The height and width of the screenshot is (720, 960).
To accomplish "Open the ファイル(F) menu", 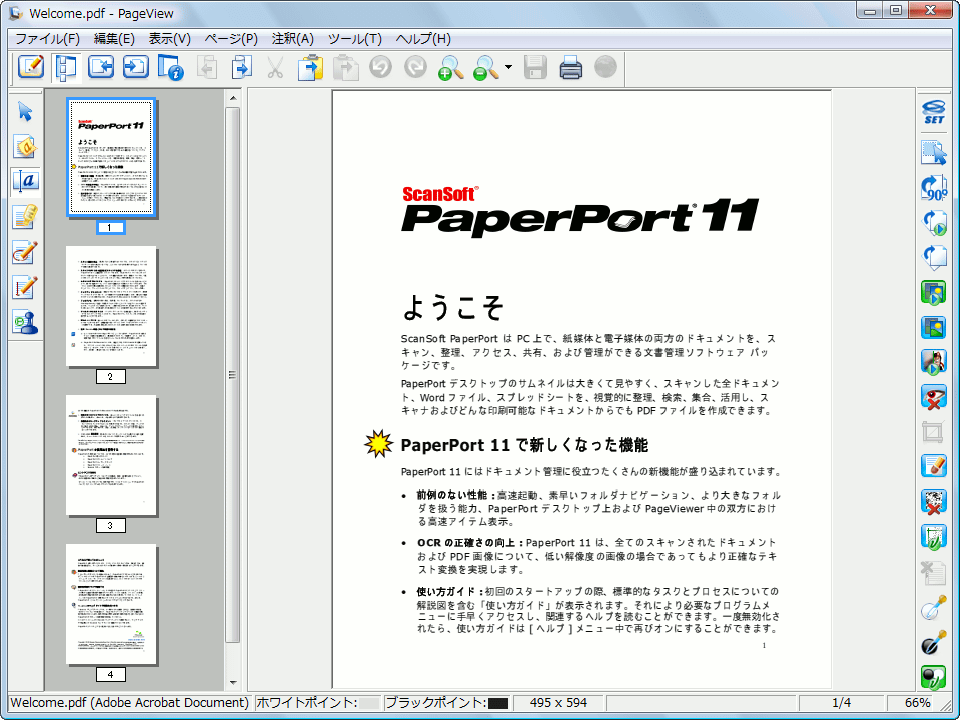I will 46,38.
